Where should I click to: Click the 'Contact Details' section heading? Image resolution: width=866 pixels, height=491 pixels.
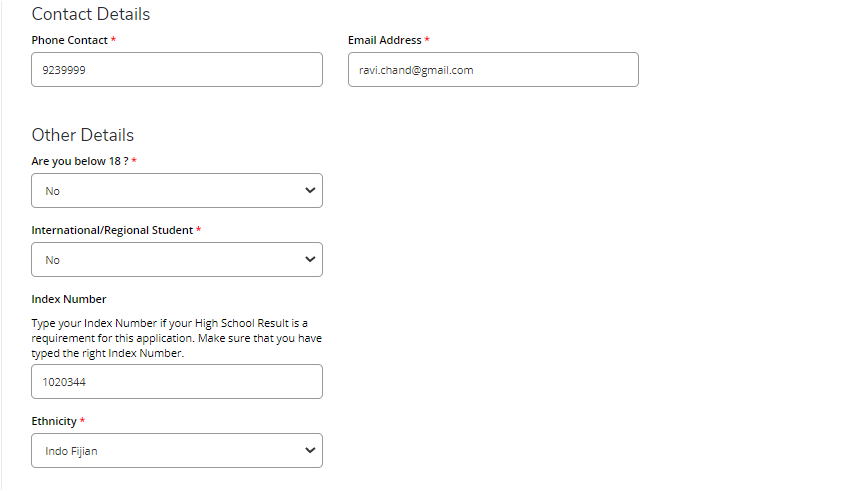click(91, 14)
